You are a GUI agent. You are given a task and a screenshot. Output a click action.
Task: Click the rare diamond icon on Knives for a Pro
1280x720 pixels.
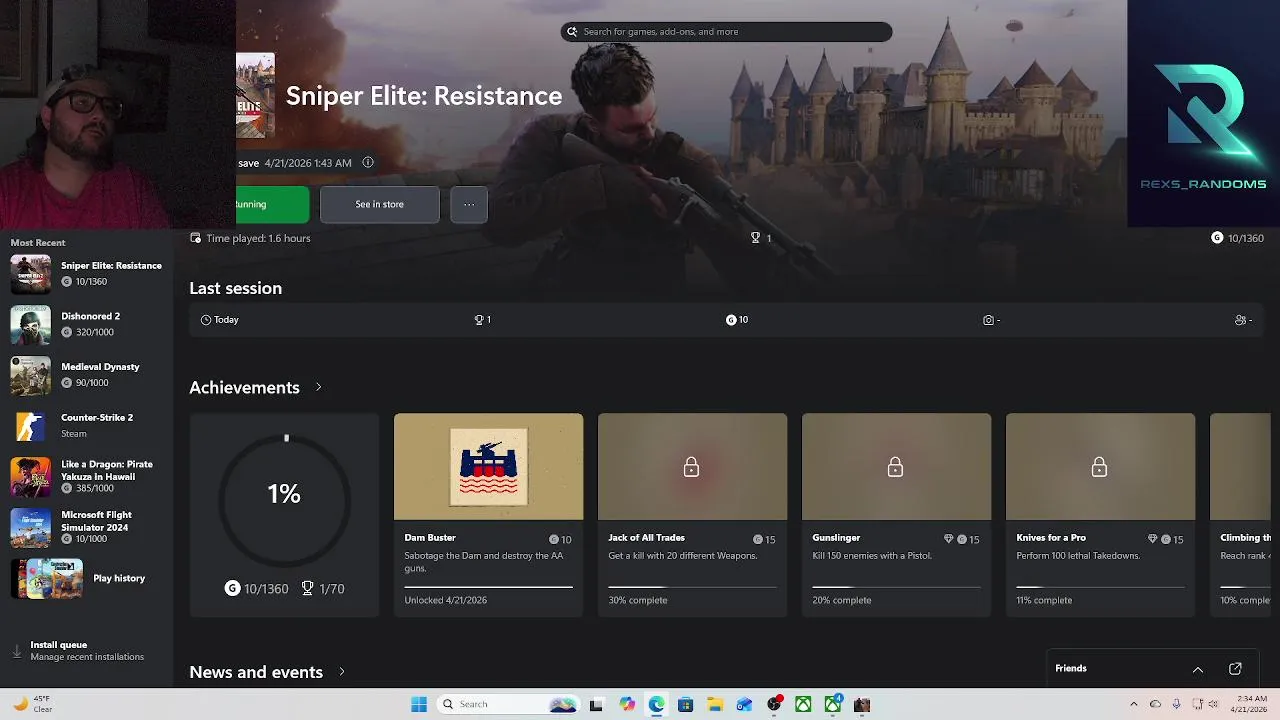click(x=1152, y=539)
